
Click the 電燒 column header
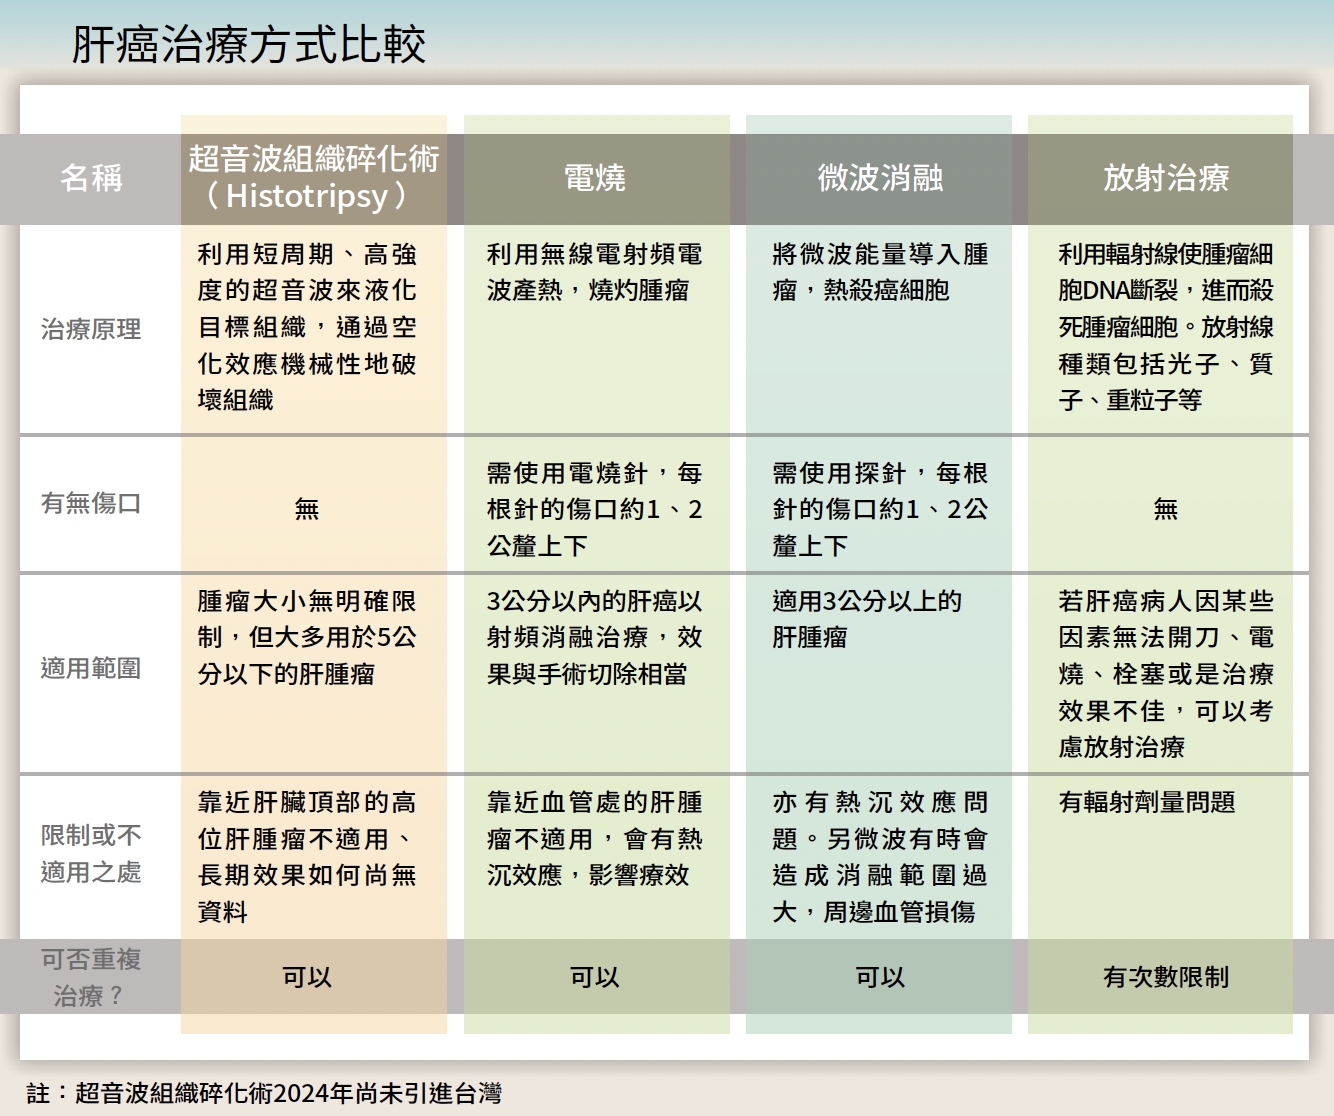click(x=595, y=178)
